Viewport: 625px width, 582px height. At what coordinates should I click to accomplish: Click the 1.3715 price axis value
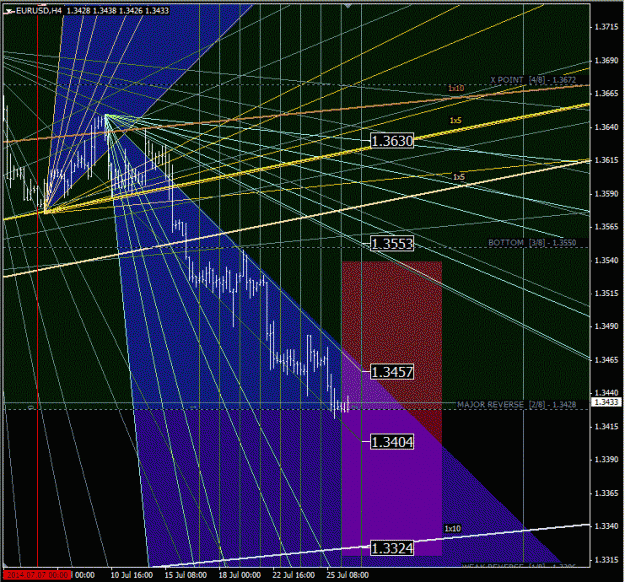(606, 27)
